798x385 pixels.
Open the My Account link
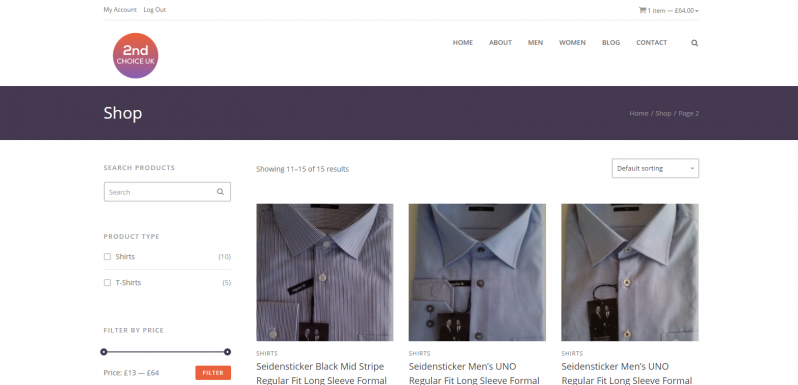[x=120, y=10]
